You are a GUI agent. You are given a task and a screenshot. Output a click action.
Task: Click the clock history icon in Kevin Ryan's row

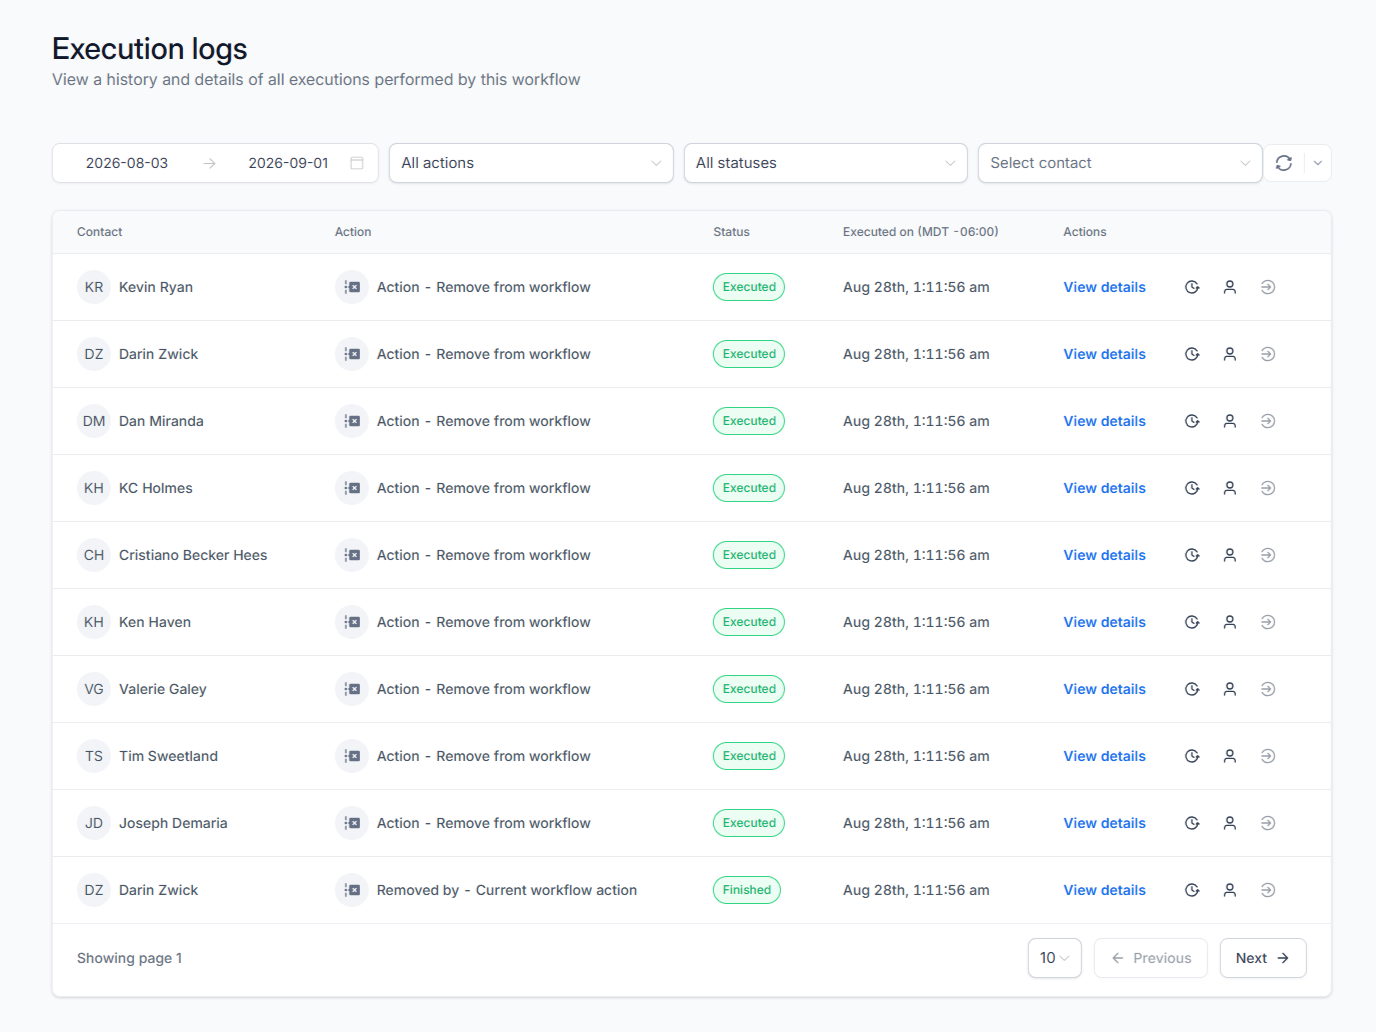1192,287
